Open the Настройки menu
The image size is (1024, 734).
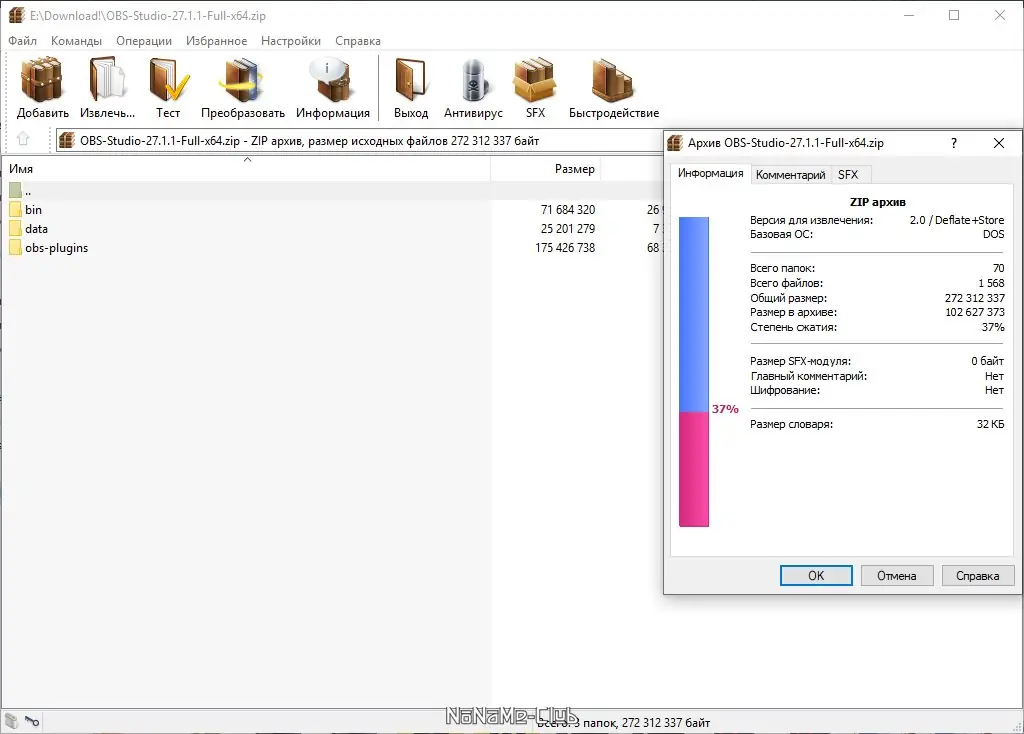pos(291,40)
